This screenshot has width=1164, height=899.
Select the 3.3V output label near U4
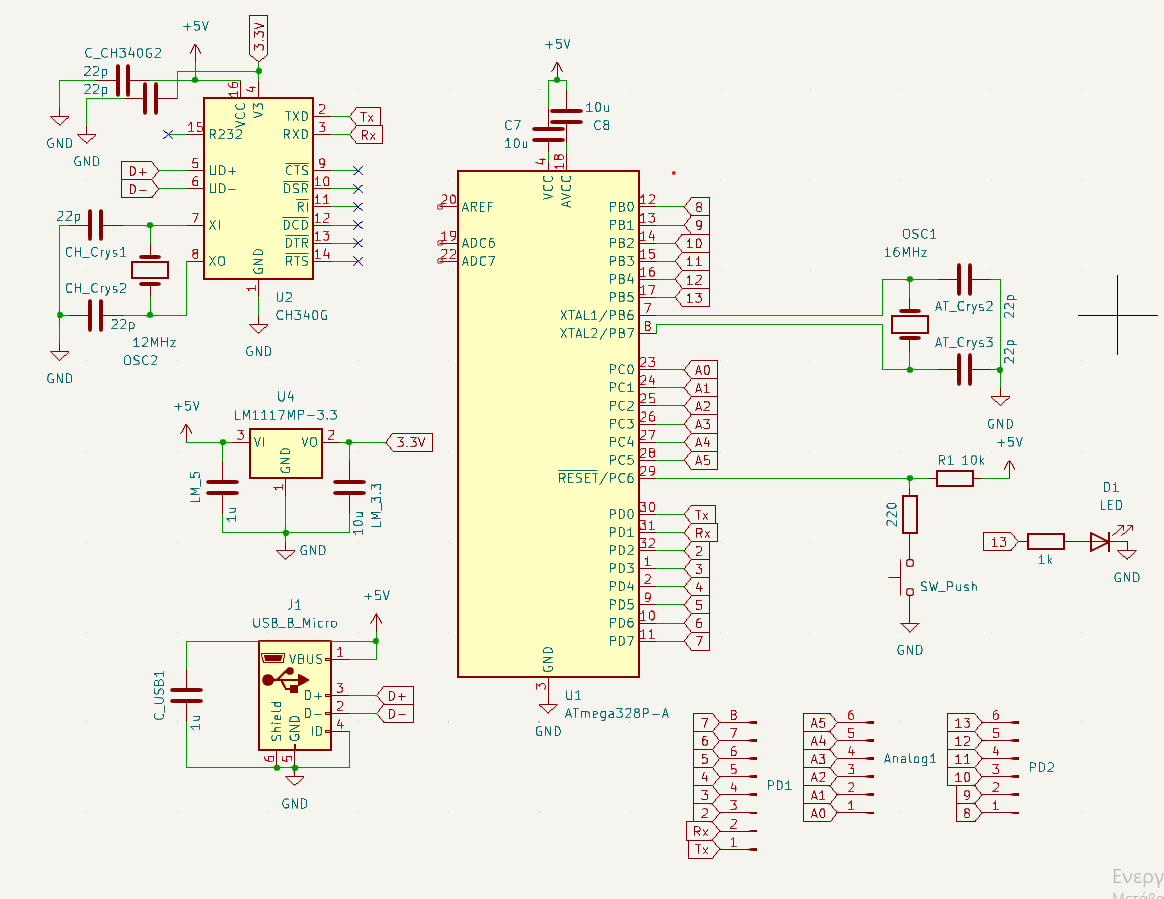(x=411, y=442)
